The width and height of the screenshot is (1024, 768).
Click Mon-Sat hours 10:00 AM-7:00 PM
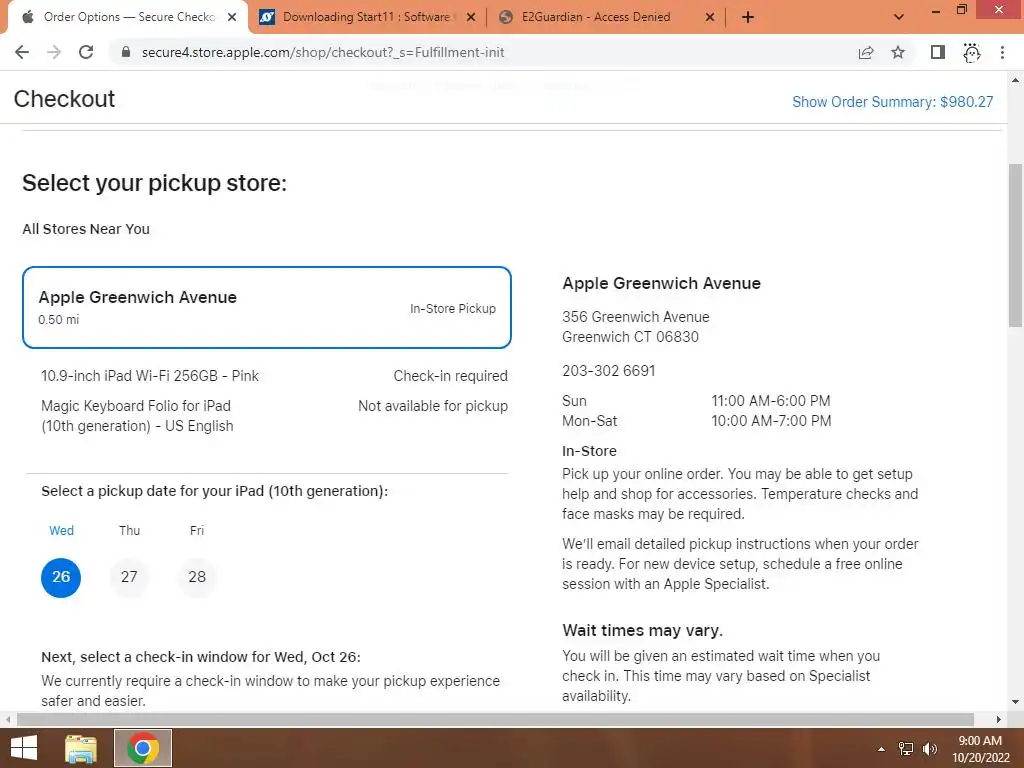(x=771, y=421)
